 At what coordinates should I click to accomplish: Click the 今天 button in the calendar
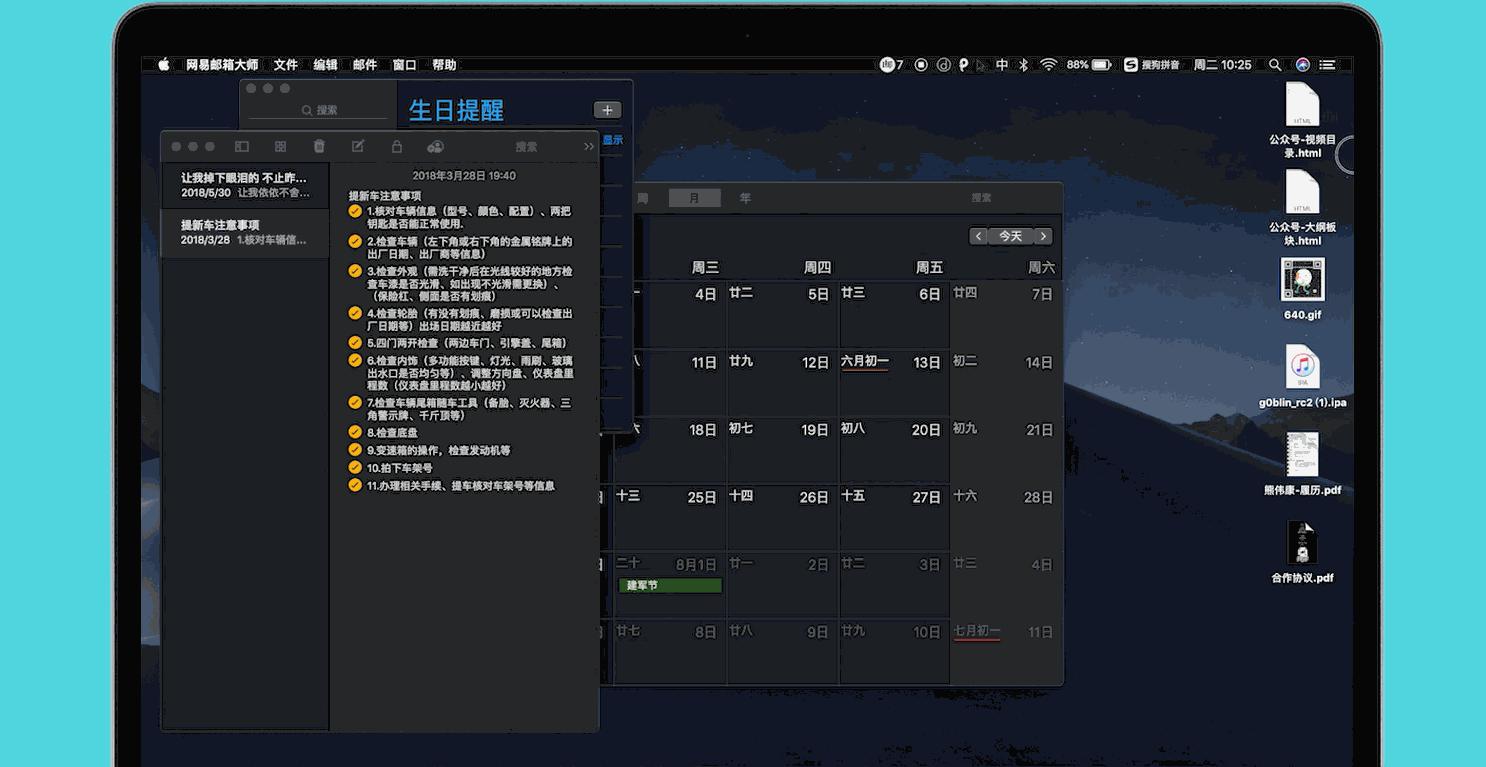click(1011, 236)
